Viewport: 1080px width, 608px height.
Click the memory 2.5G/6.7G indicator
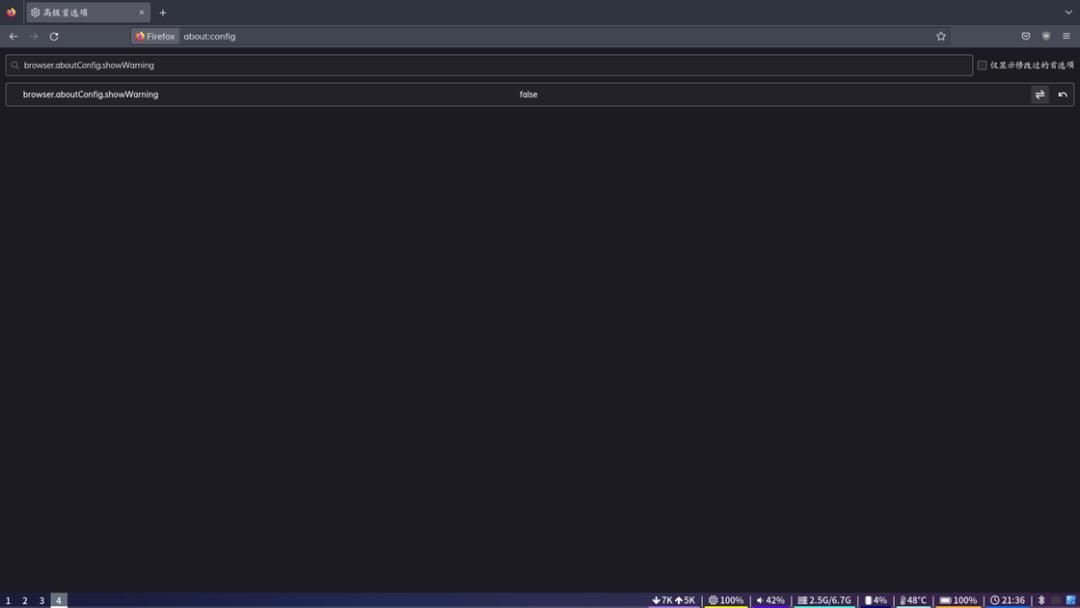pyautogui.click(x=824, y=600)
